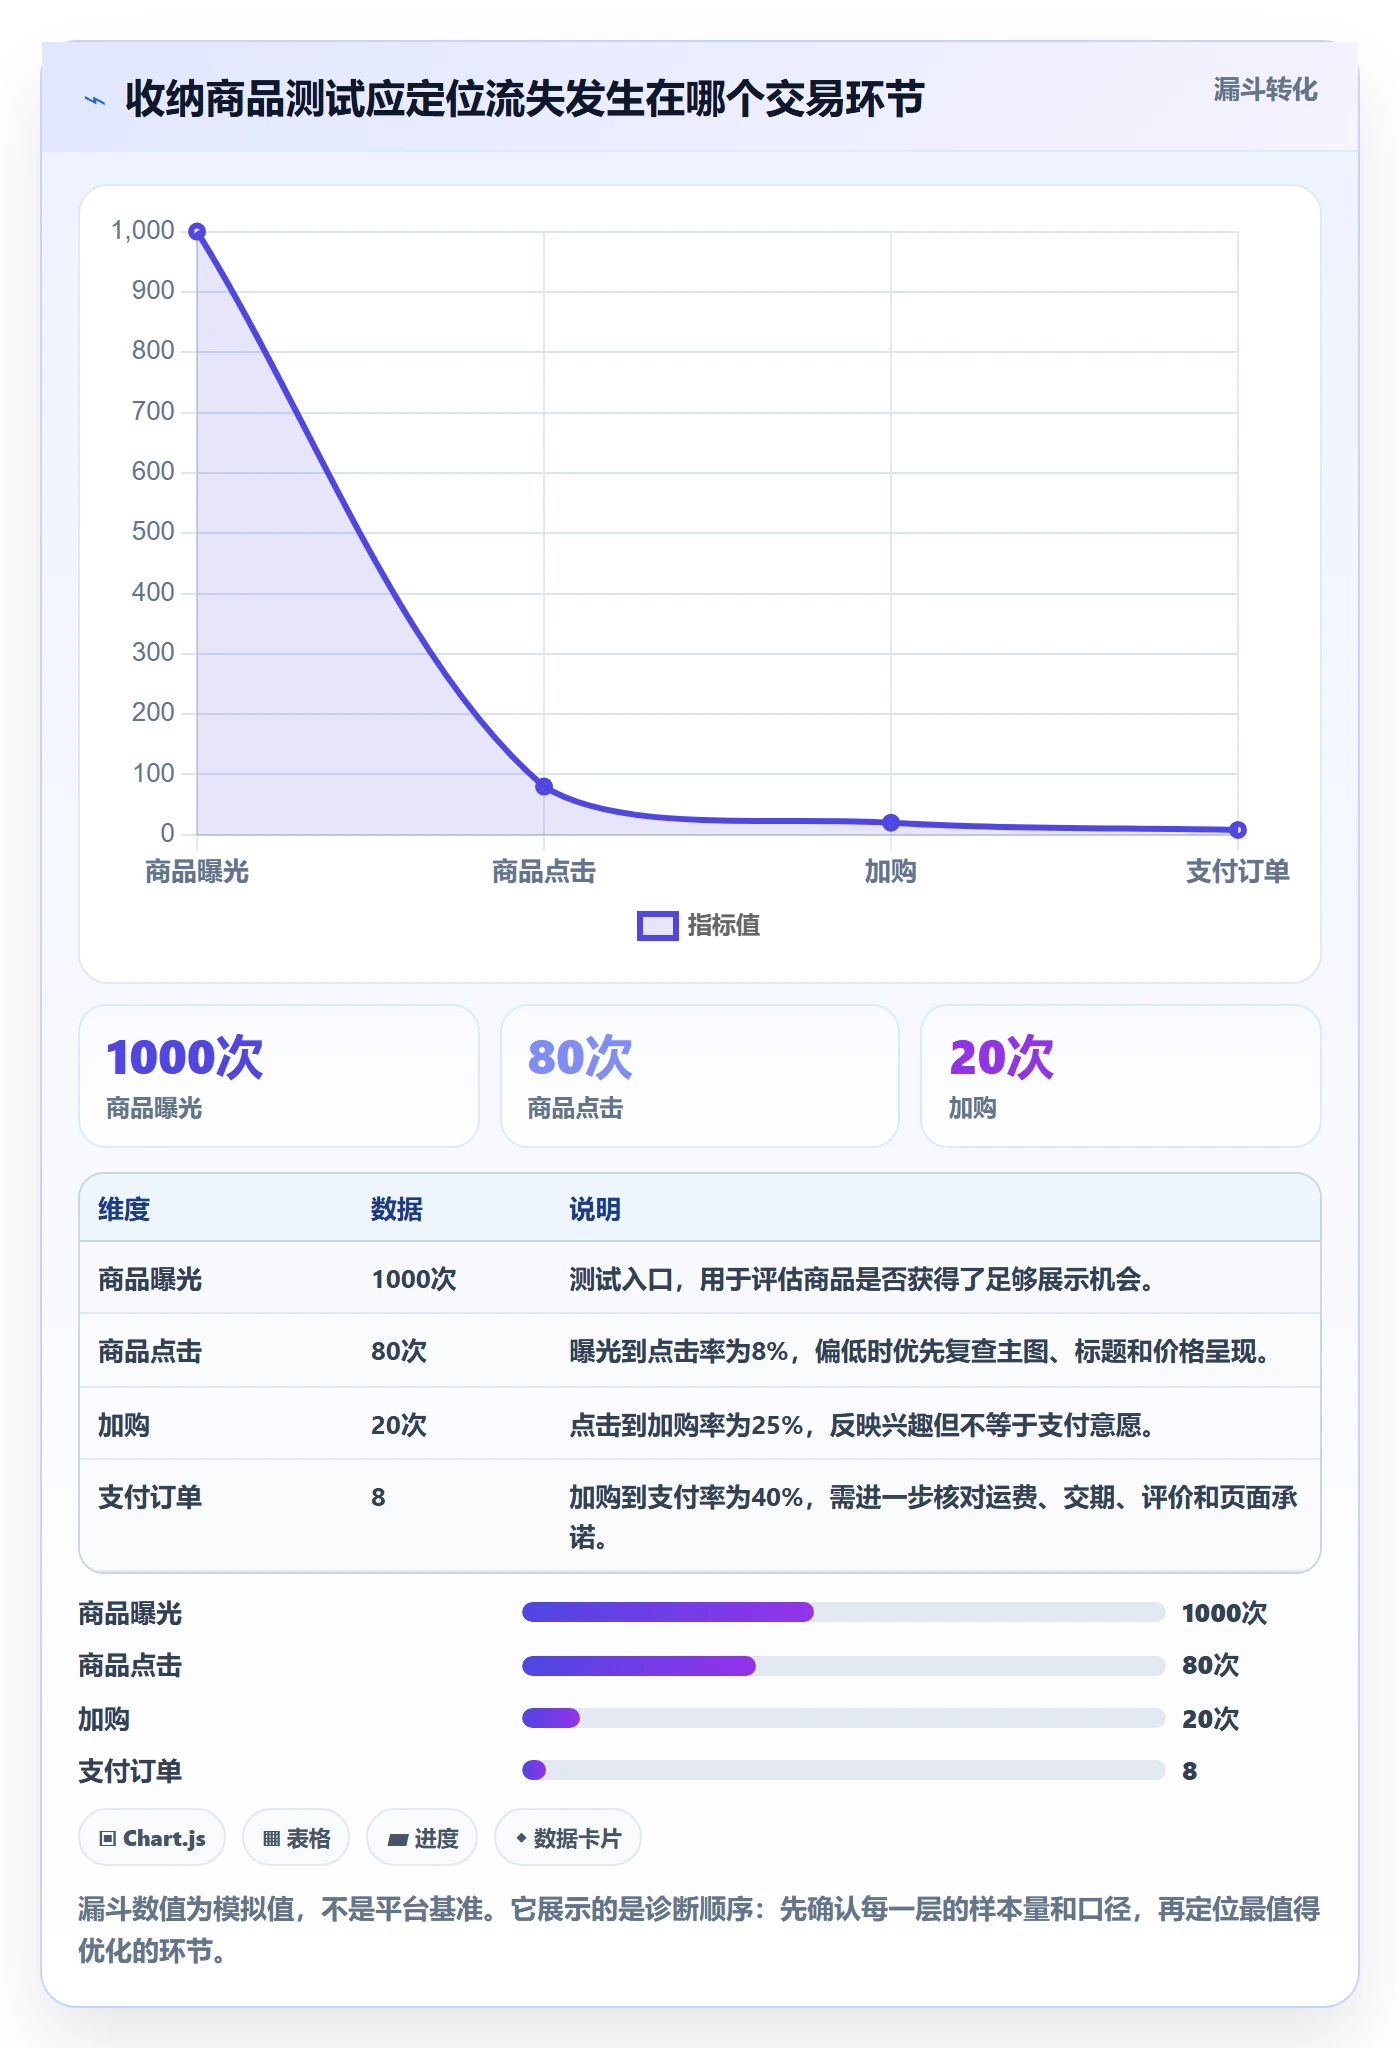Click the 1000次 progress value

[1224, 1613]
